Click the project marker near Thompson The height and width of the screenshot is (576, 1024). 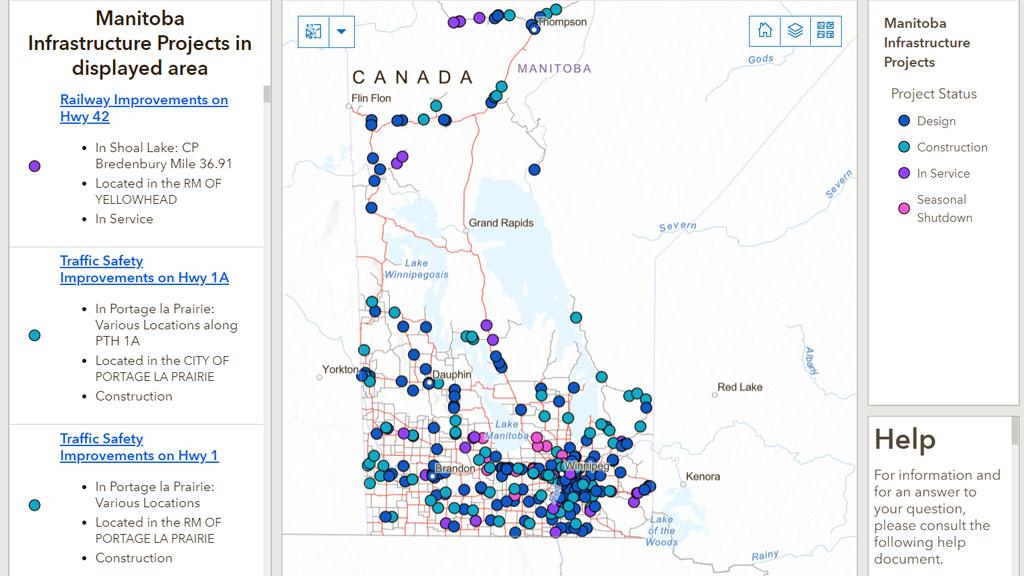coord(534,29)
